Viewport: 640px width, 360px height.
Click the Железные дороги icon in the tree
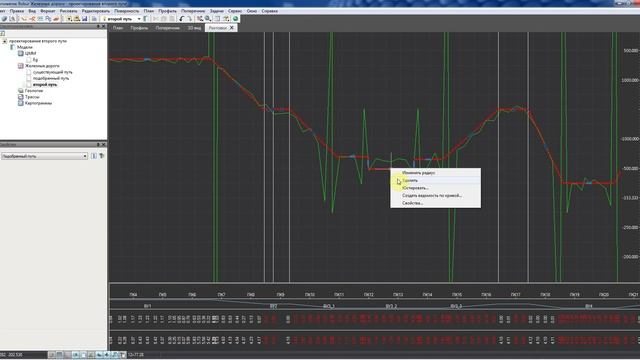pyautogui.click(x=20, y=66)
